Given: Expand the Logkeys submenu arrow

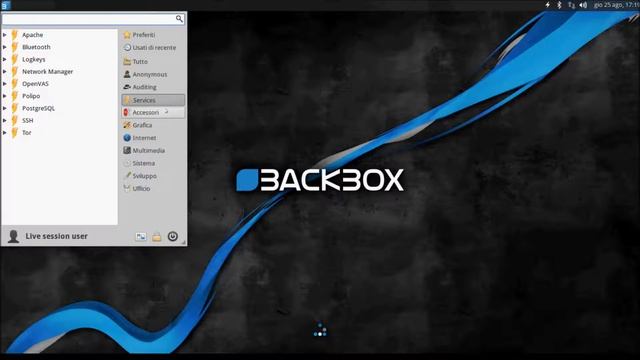Looking at the screenshot, I should click(4, 60).
